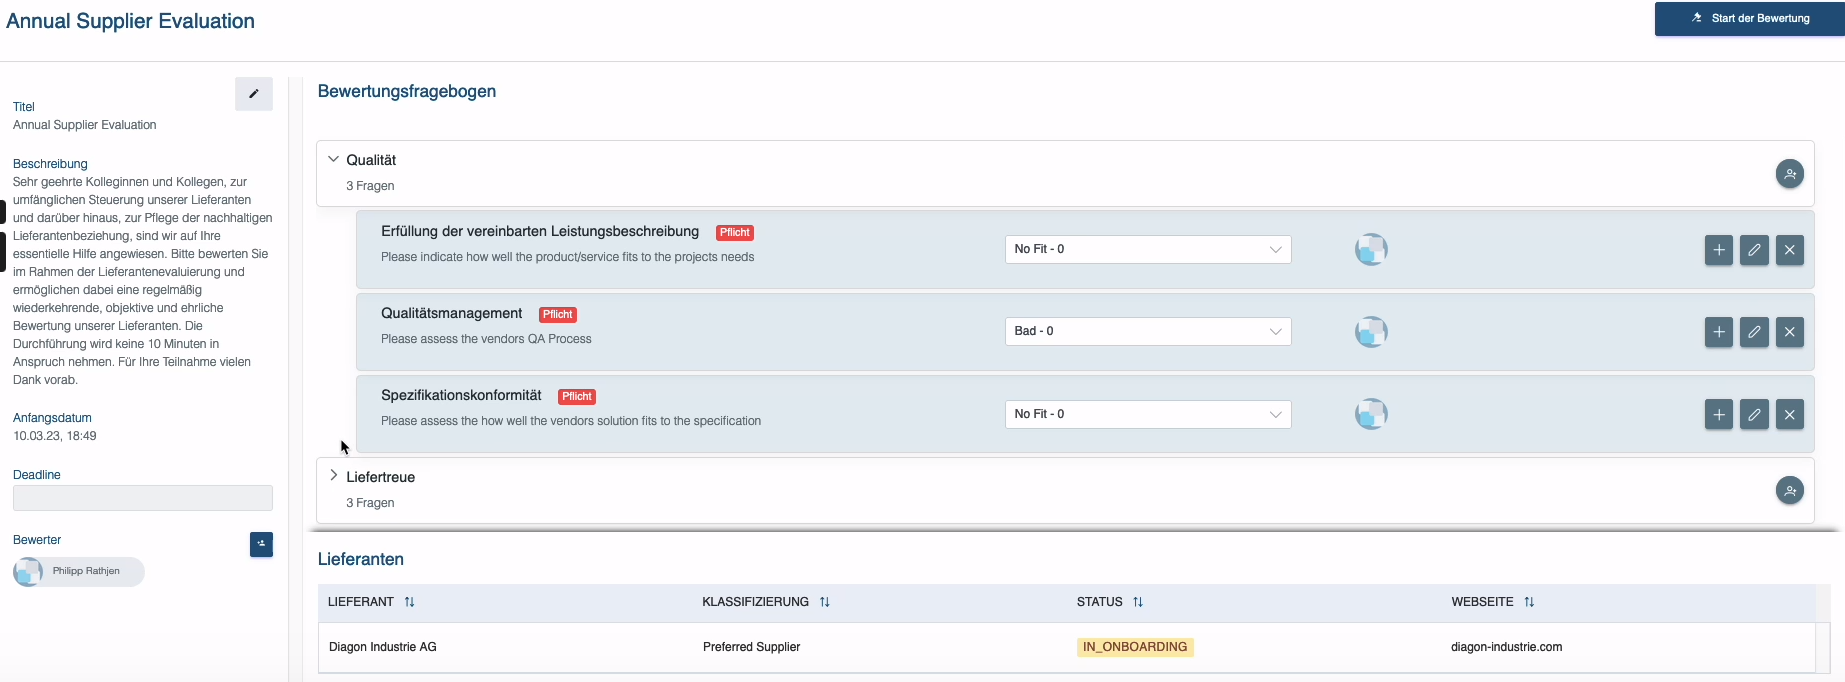The image size is (1845, 682).
Task: Edit the Qualitätsmanagement question via pencil icon
Action: click(x=1754, y=332)
